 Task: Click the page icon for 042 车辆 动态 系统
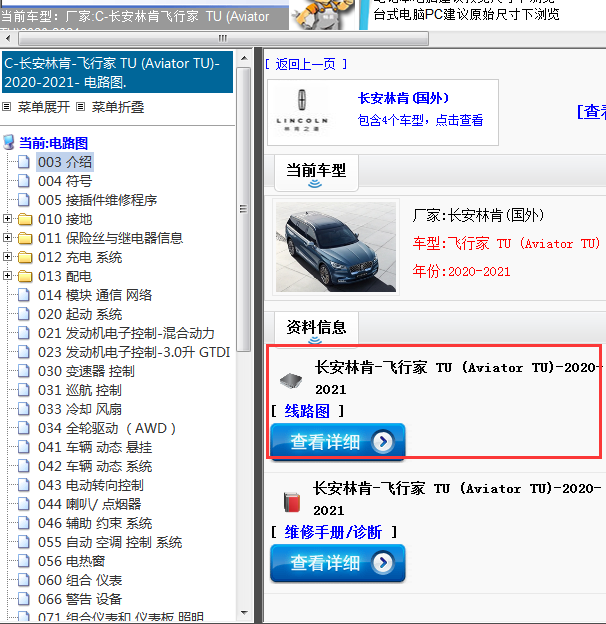[x=24, y=466]
